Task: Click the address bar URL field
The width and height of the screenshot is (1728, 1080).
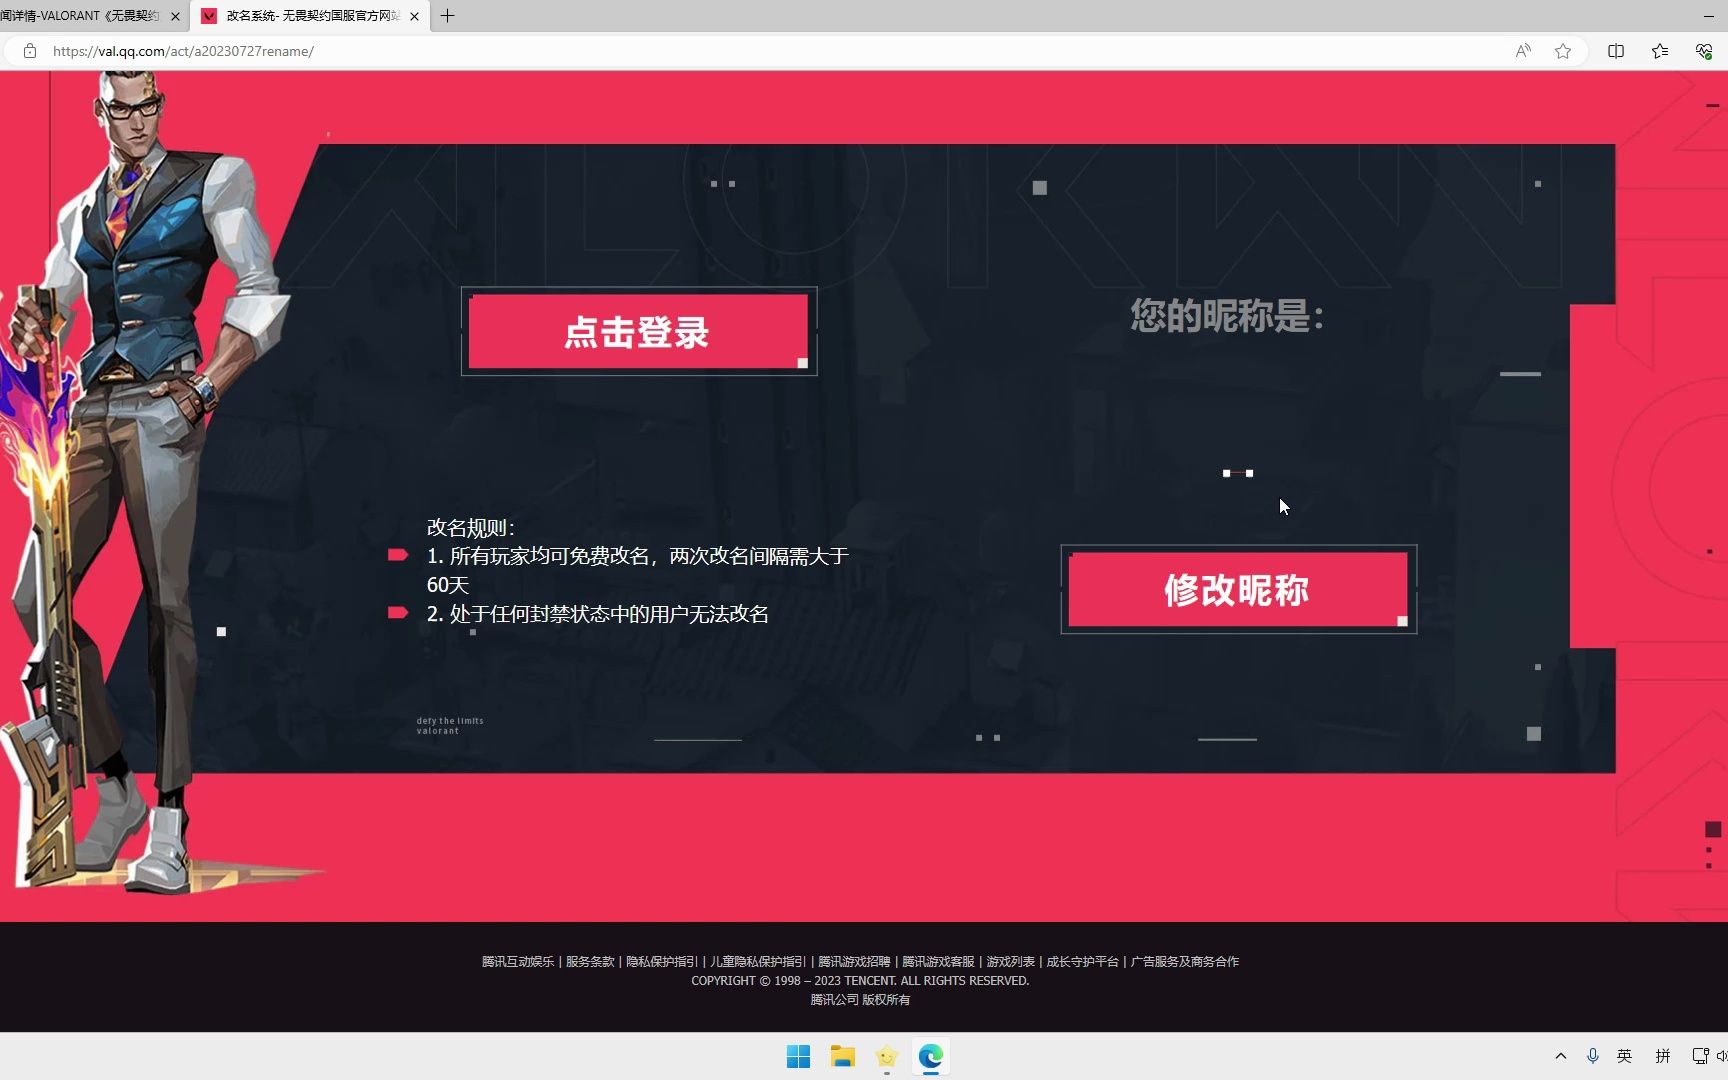Action: (x=780, y=51)
